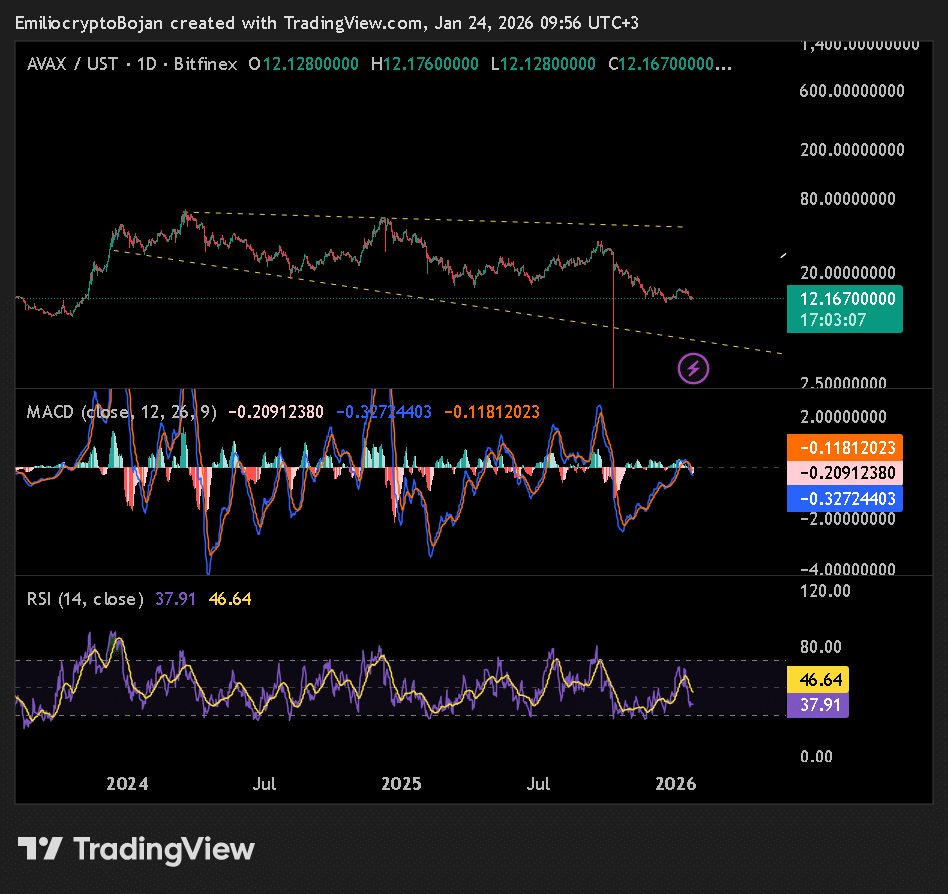This screenshot has width=948, height=894.
Task: Click the TradingView wordmark text
Action: (x=164, y=849)
